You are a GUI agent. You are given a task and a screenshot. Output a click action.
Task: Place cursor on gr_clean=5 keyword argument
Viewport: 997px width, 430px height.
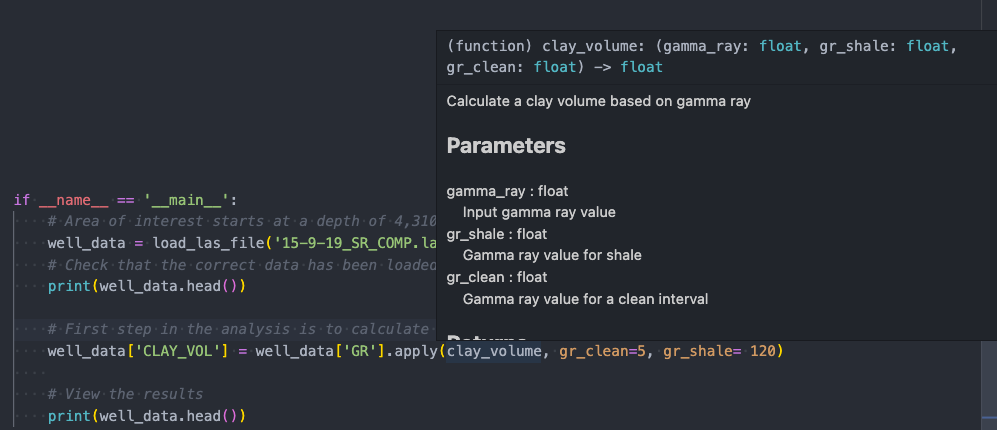click(602, 351)
